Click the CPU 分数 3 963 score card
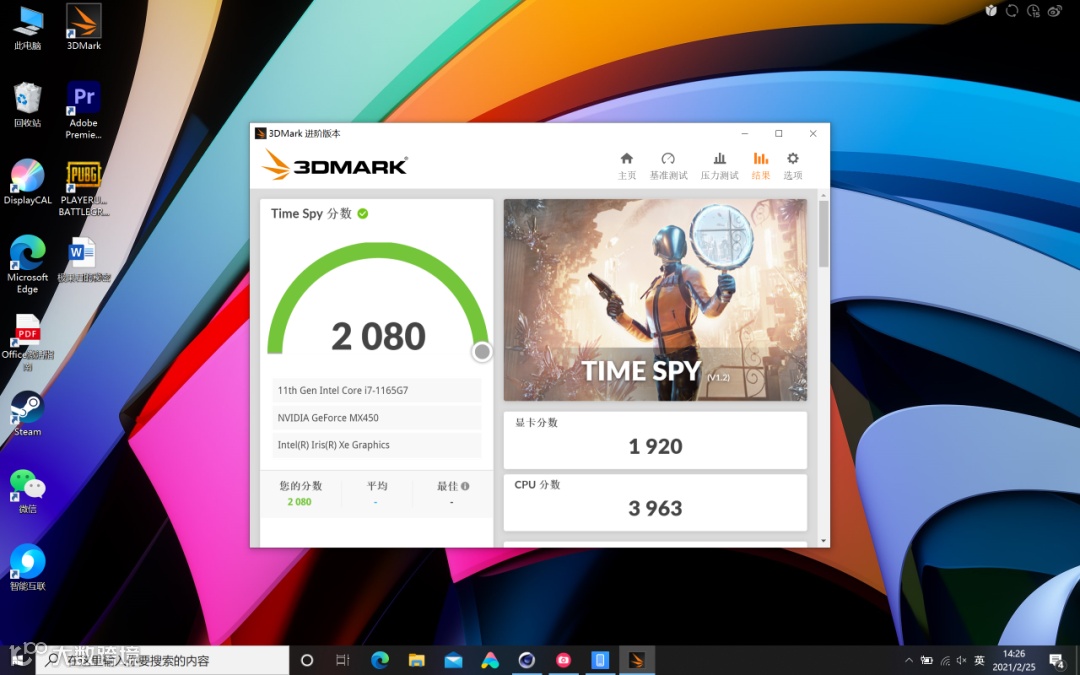The height and width of the screenshot is (675, 1080). pyautogui.click(x=655, y=502)
